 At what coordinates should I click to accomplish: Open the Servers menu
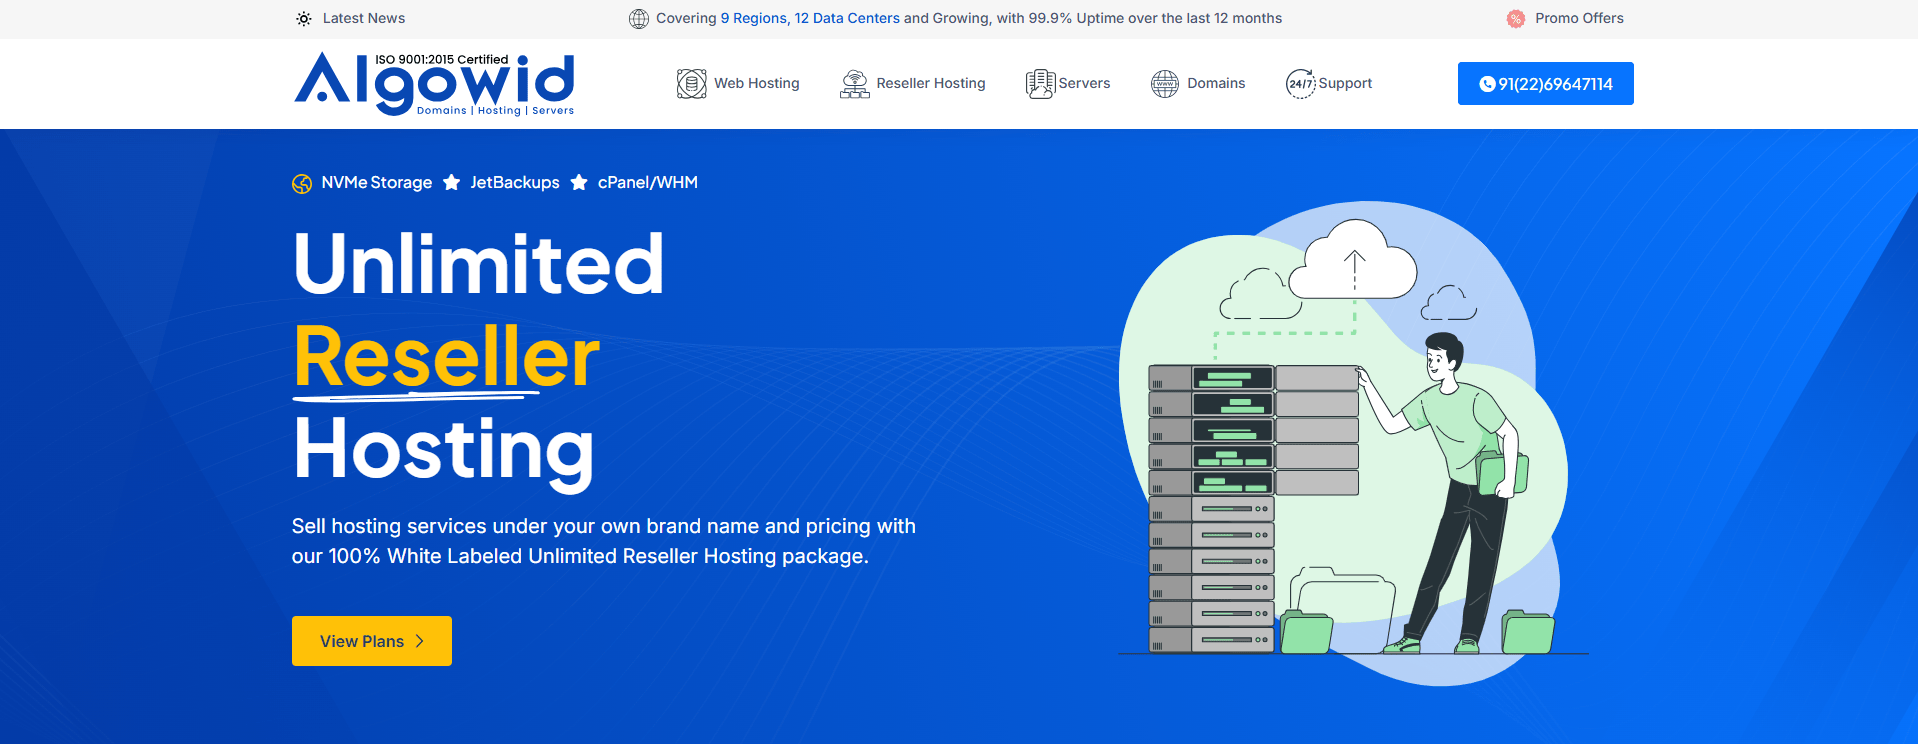(x=1084, y=83)
